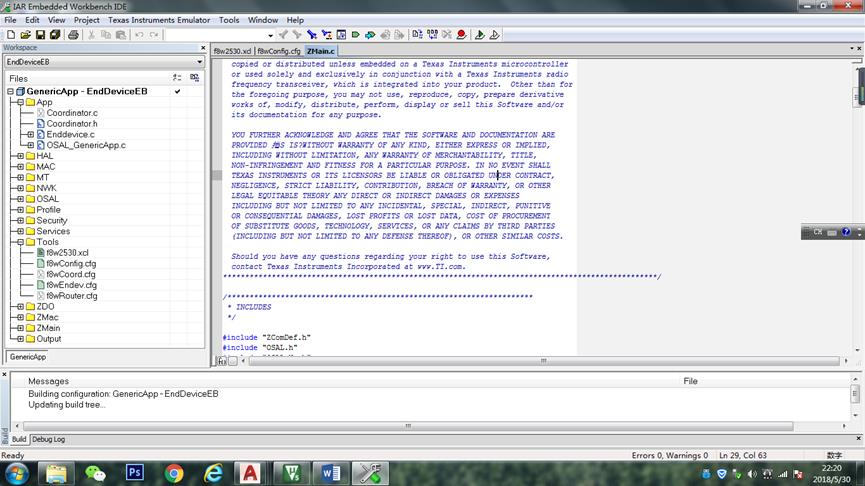Viewport: 865px width, 486px height.
Task: Close the Workspace panel
Action: pos(202,48)
